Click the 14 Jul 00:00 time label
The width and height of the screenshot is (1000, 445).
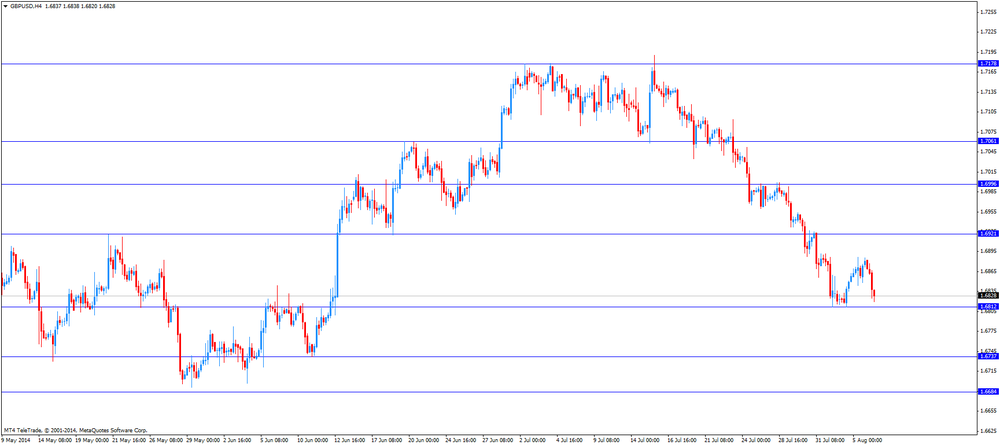click(644, 440)
